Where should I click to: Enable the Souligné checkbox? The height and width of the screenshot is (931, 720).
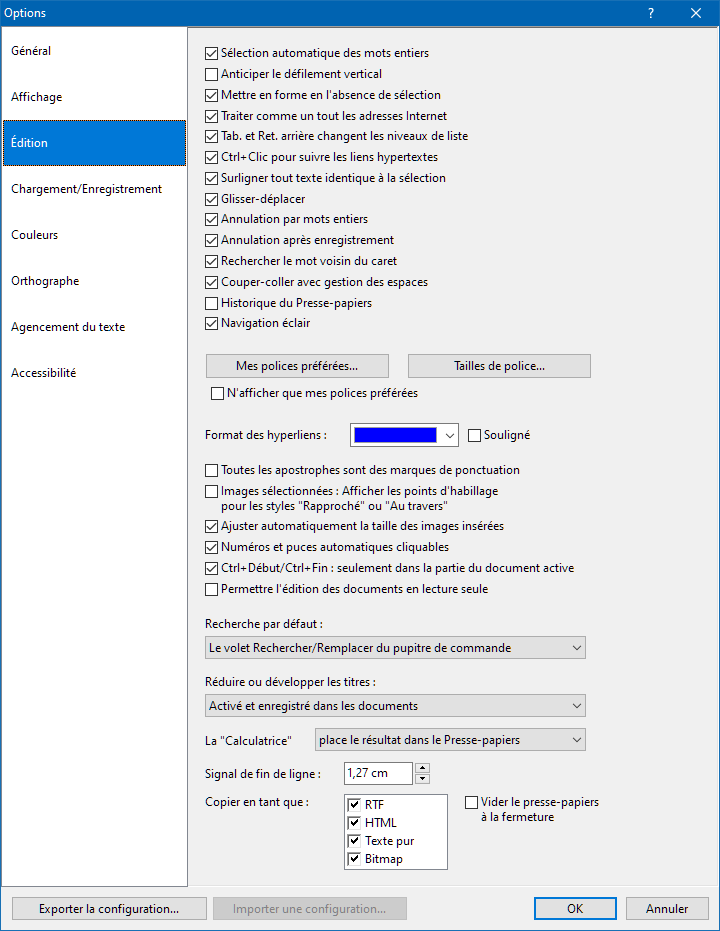(474, 436)
